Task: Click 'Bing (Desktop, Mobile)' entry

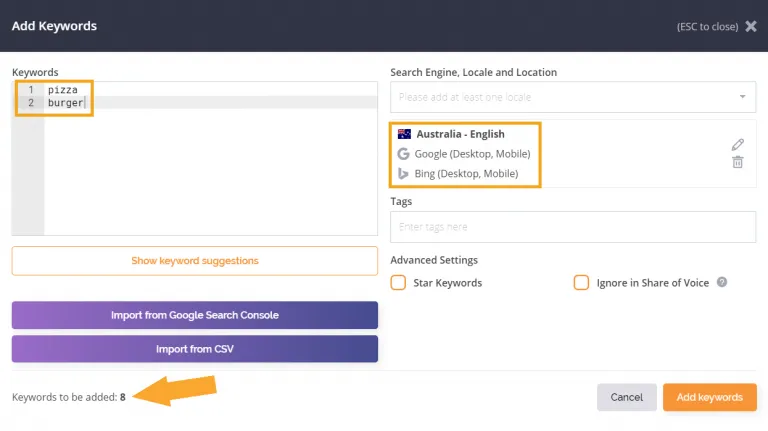Action: pos(466,173)
